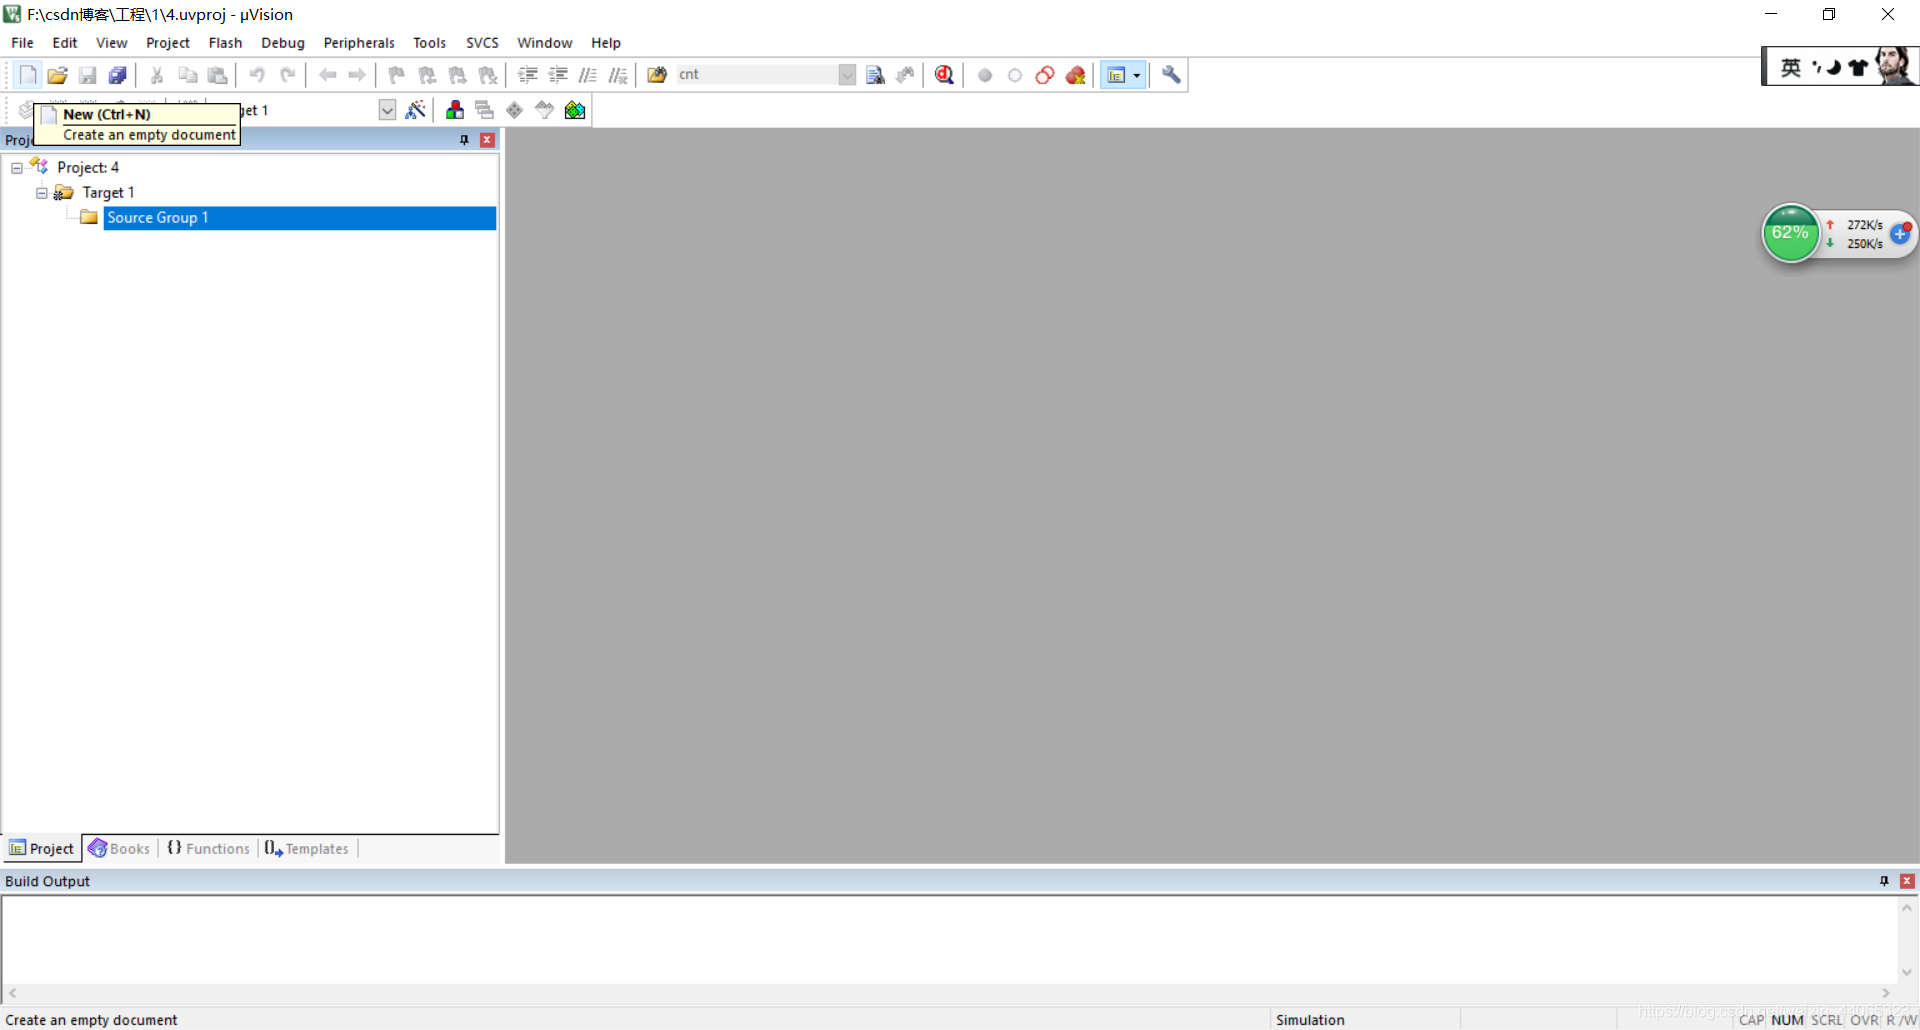Viewport: 1920px width, 1030px height.
Task: Click the Redo arrow icon
Action: tap(287, 75)
